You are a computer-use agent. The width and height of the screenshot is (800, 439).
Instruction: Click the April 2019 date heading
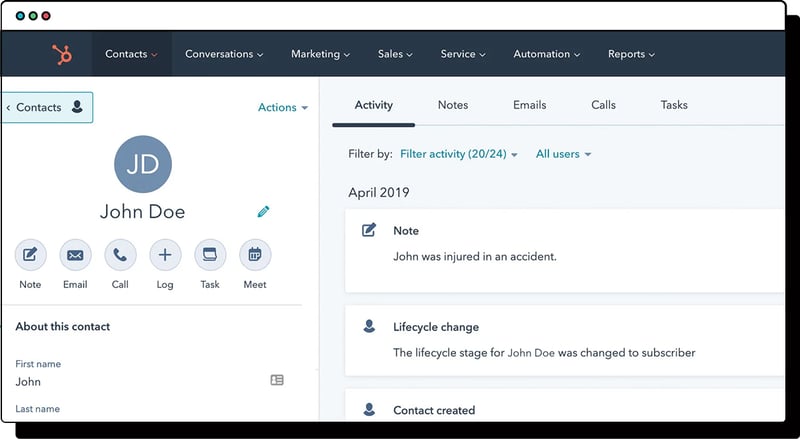click(x=379, y=192)
